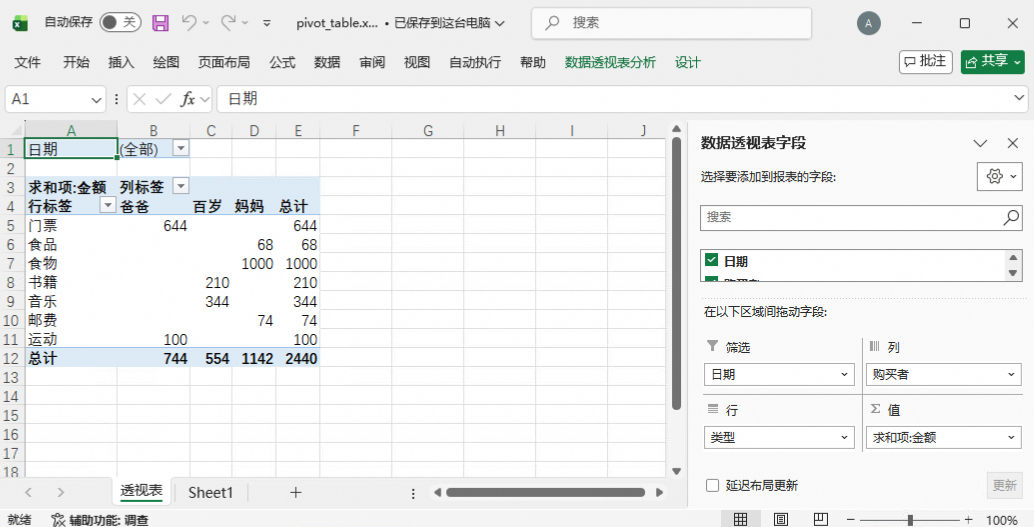Open the 日期 item in 筛选 area
This screenshot has height=527, width=1034.
(x=779, y=375)
